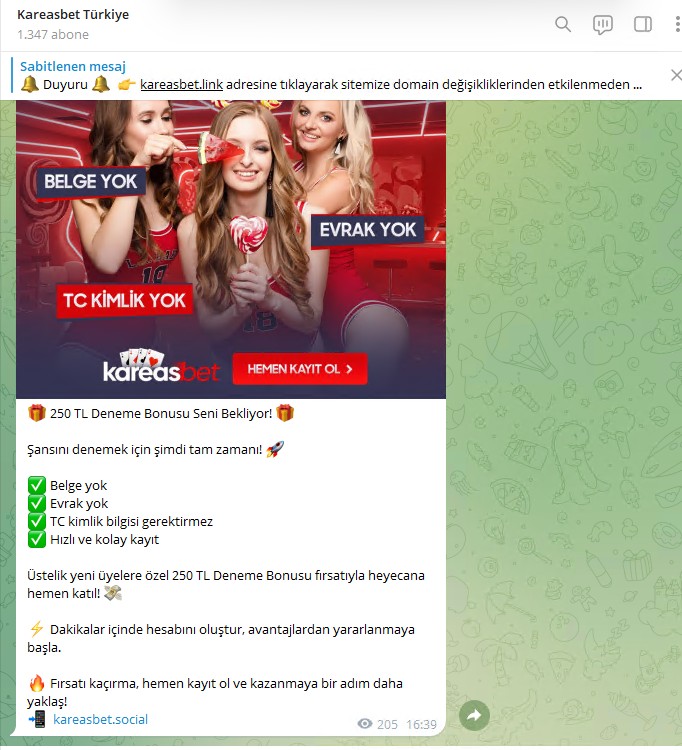Click the 'Üstelik yeni üyelere özel' paragraph

click(x=226, y=584)
